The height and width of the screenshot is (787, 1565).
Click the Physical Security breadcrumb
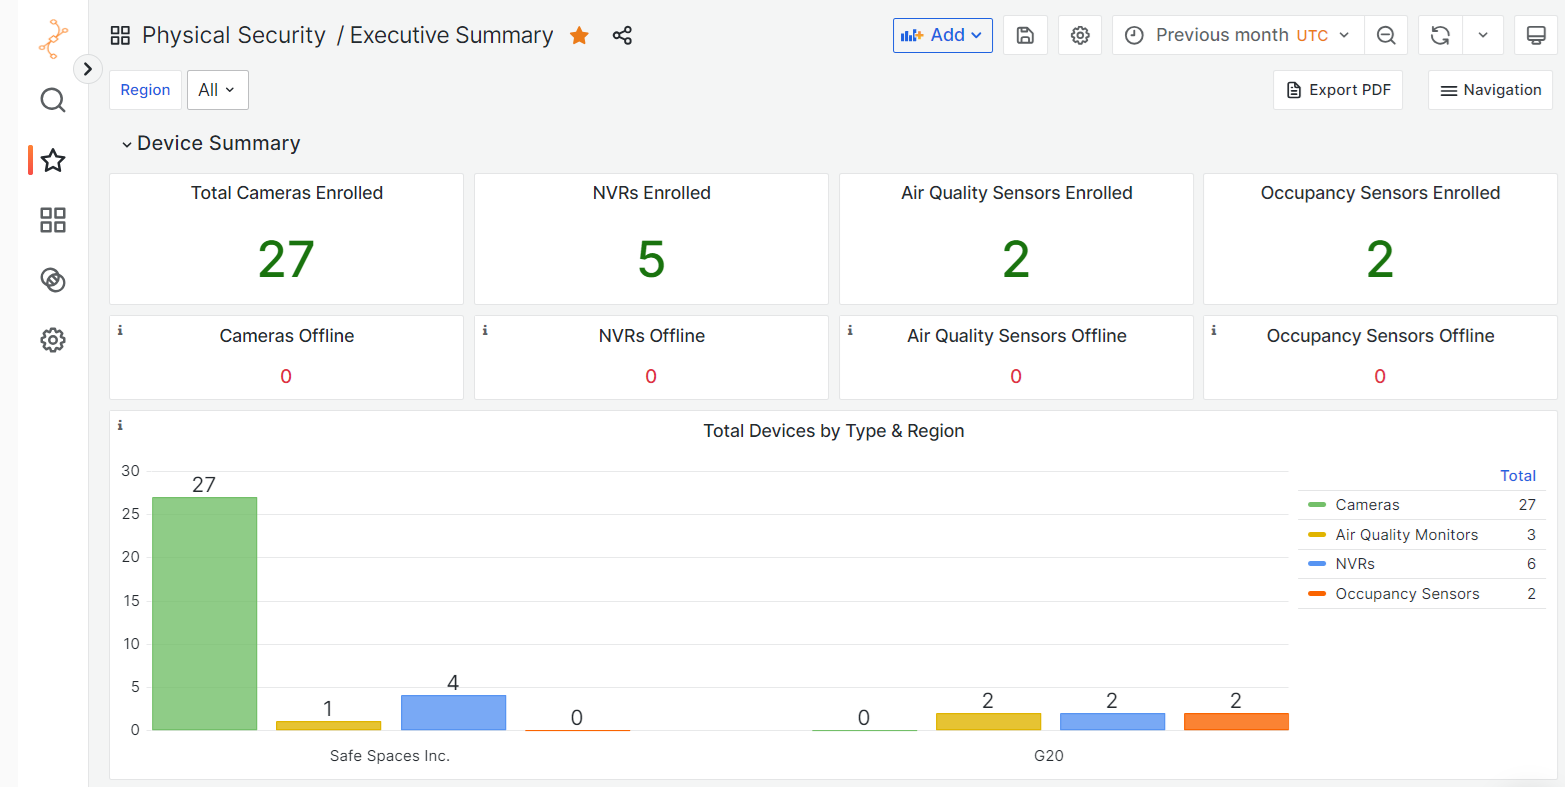tap(233, 36)
